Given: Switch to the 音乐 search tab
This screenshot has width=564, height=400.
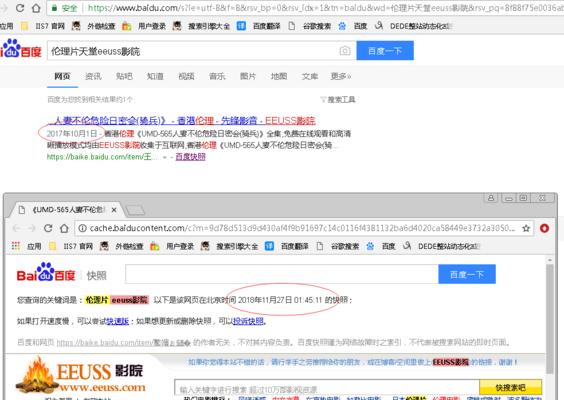Looking at the screenshot, I should tap(217, 76).
